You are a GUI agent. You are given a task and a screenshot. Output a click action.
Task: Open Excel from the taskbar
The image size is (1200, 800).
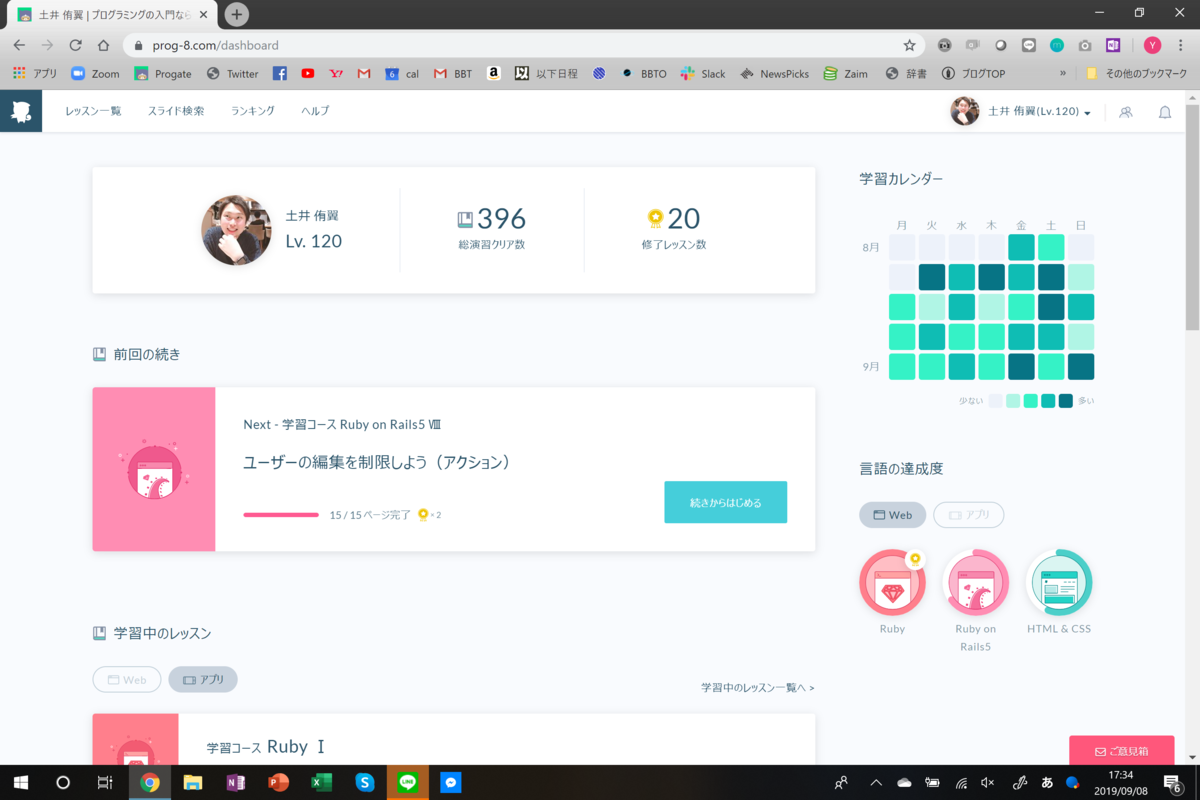tap(321, 783)
